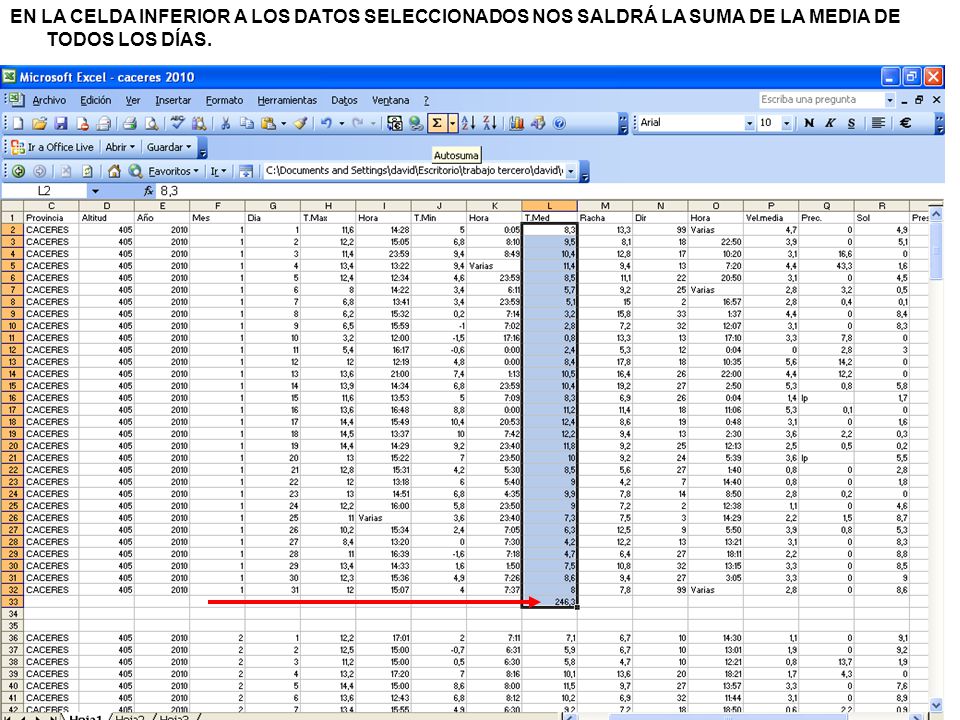
Task: Expand the Autosuma function dropdown arrow
Action: 452,124
